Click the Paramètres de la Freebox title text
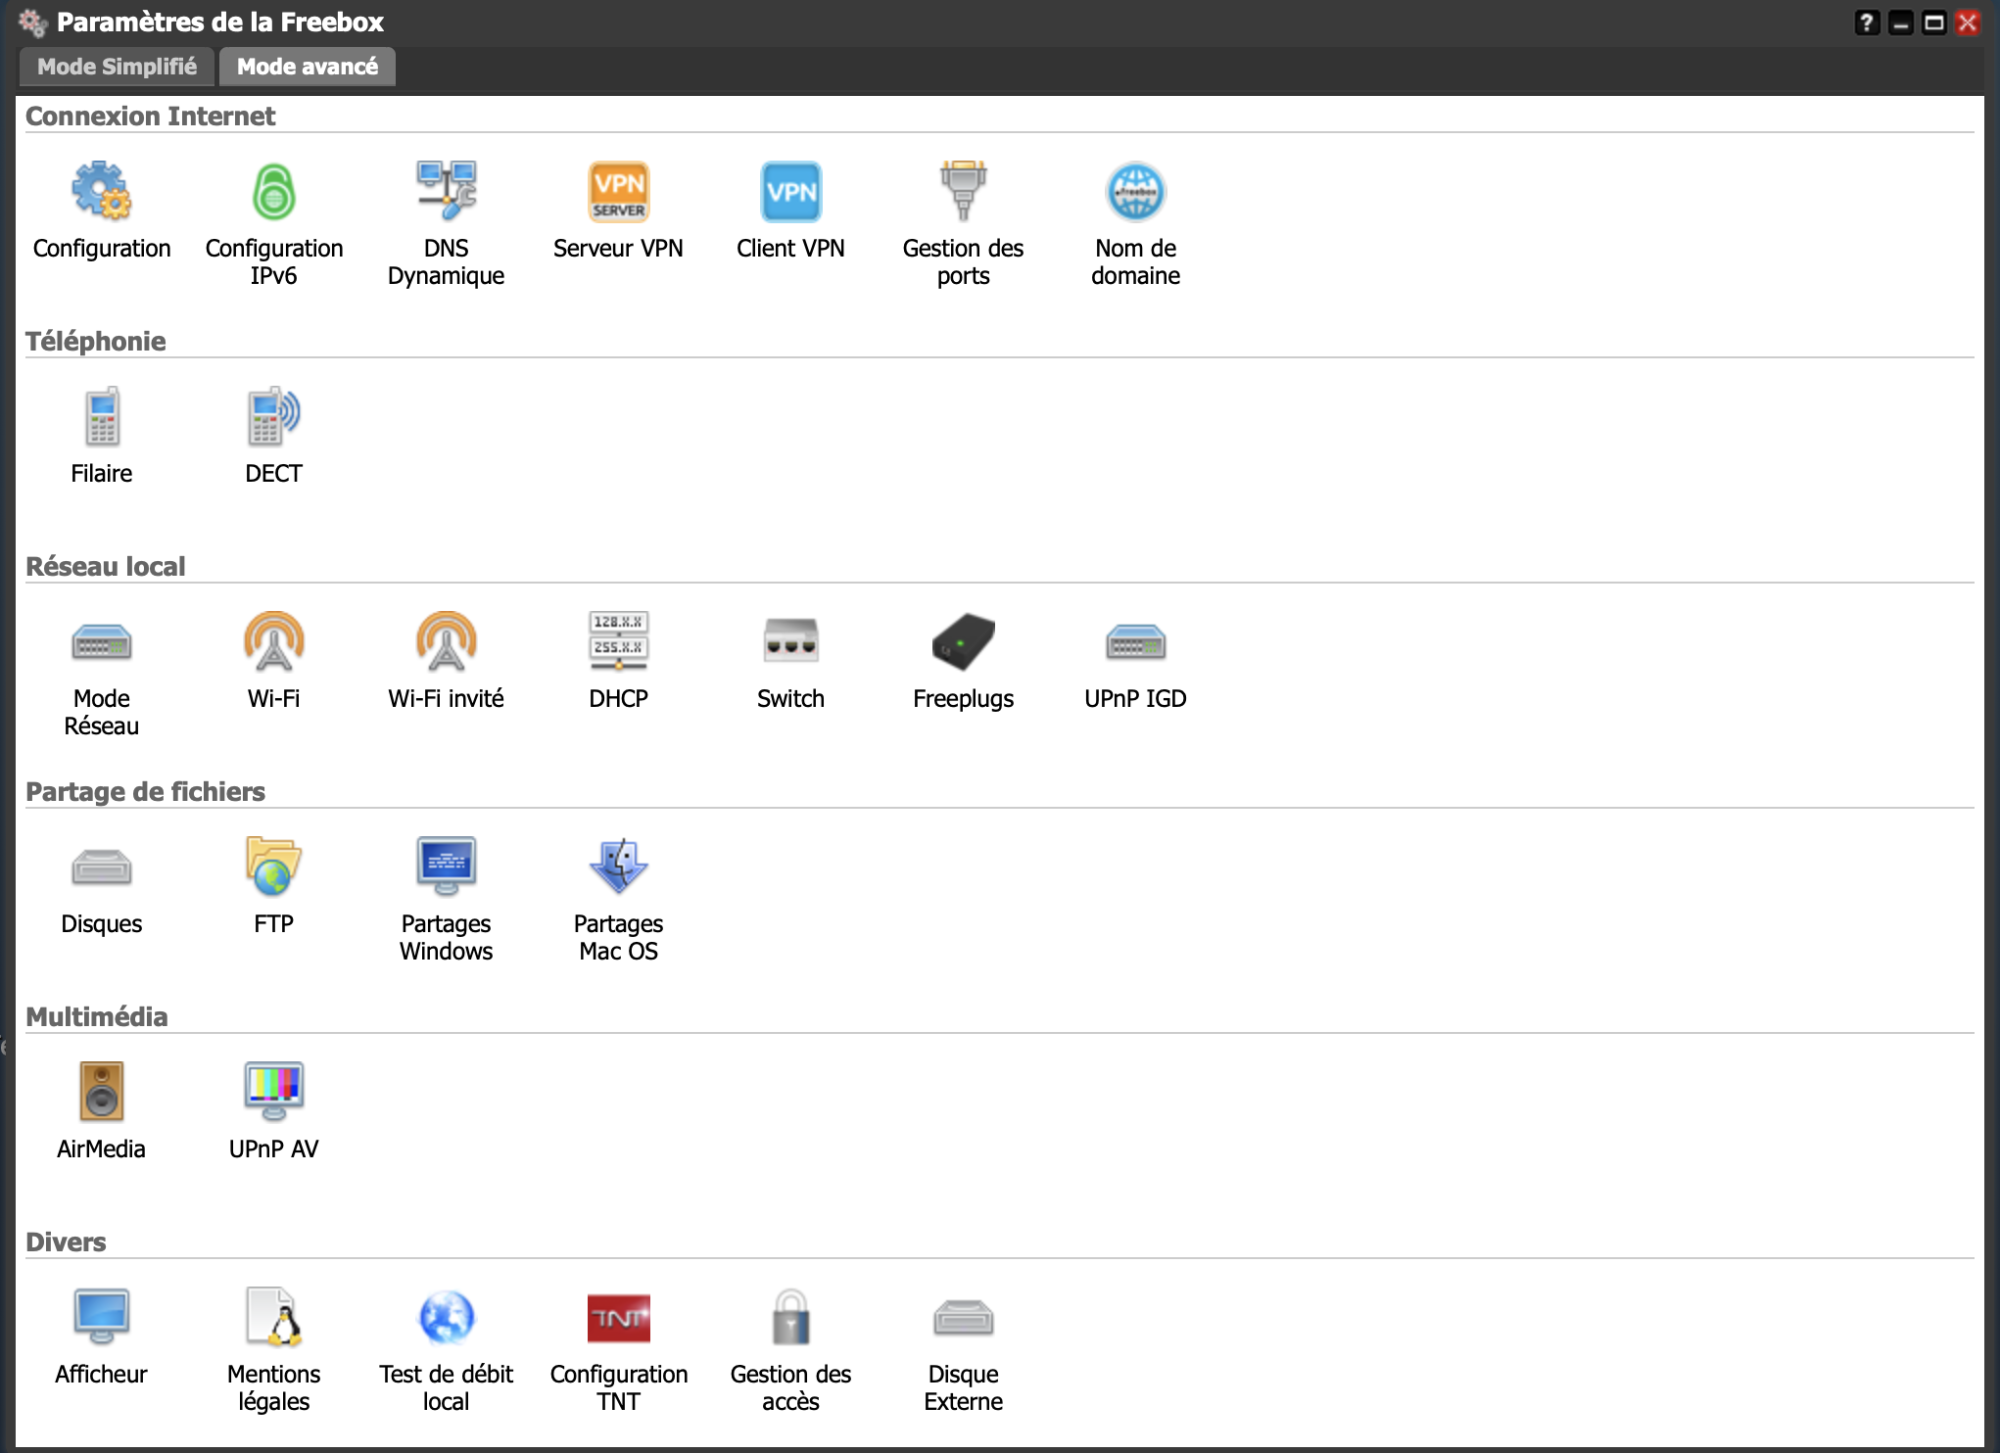Screen dimensions: 2000x1453 220,22
